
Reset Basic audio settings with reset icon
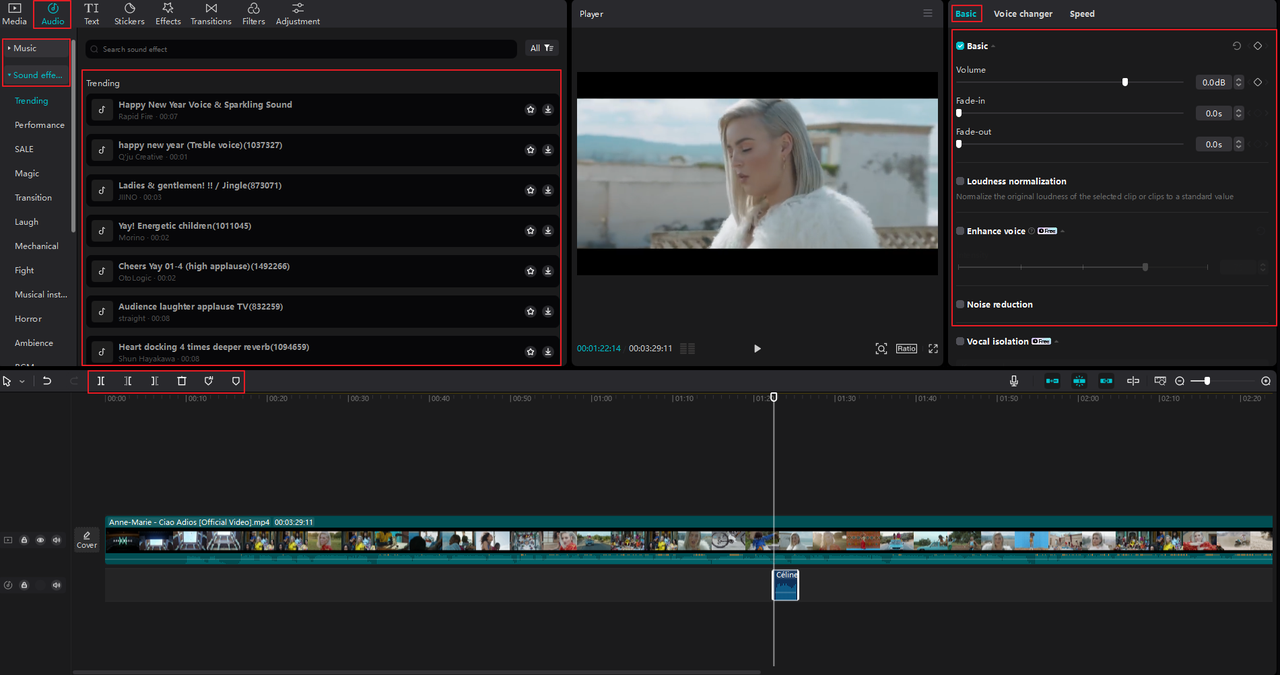[1237, 46]
